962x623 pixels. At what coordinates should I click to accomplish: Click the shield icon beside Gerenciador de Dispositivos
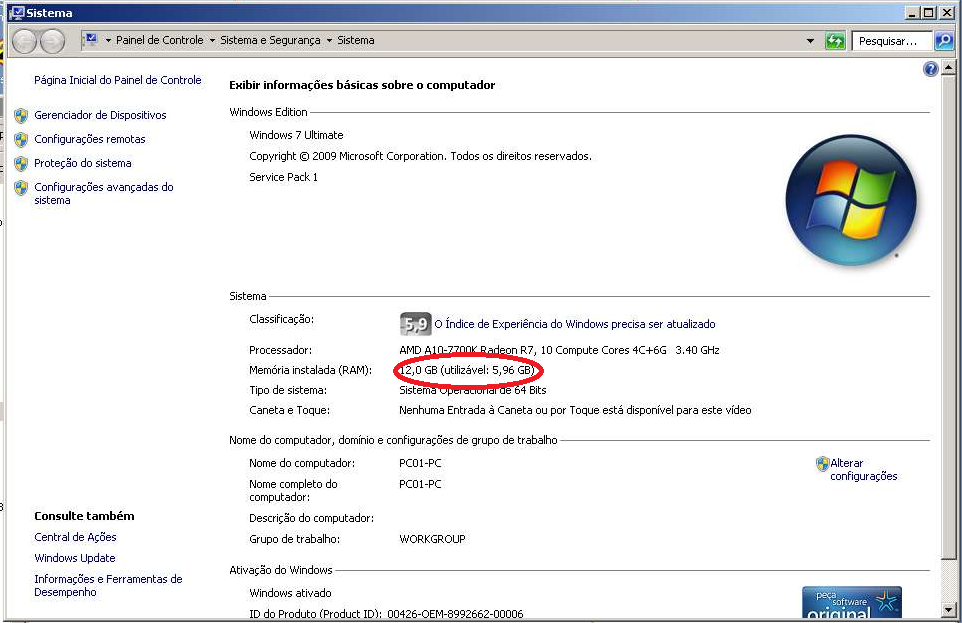(x=21, y=115)
